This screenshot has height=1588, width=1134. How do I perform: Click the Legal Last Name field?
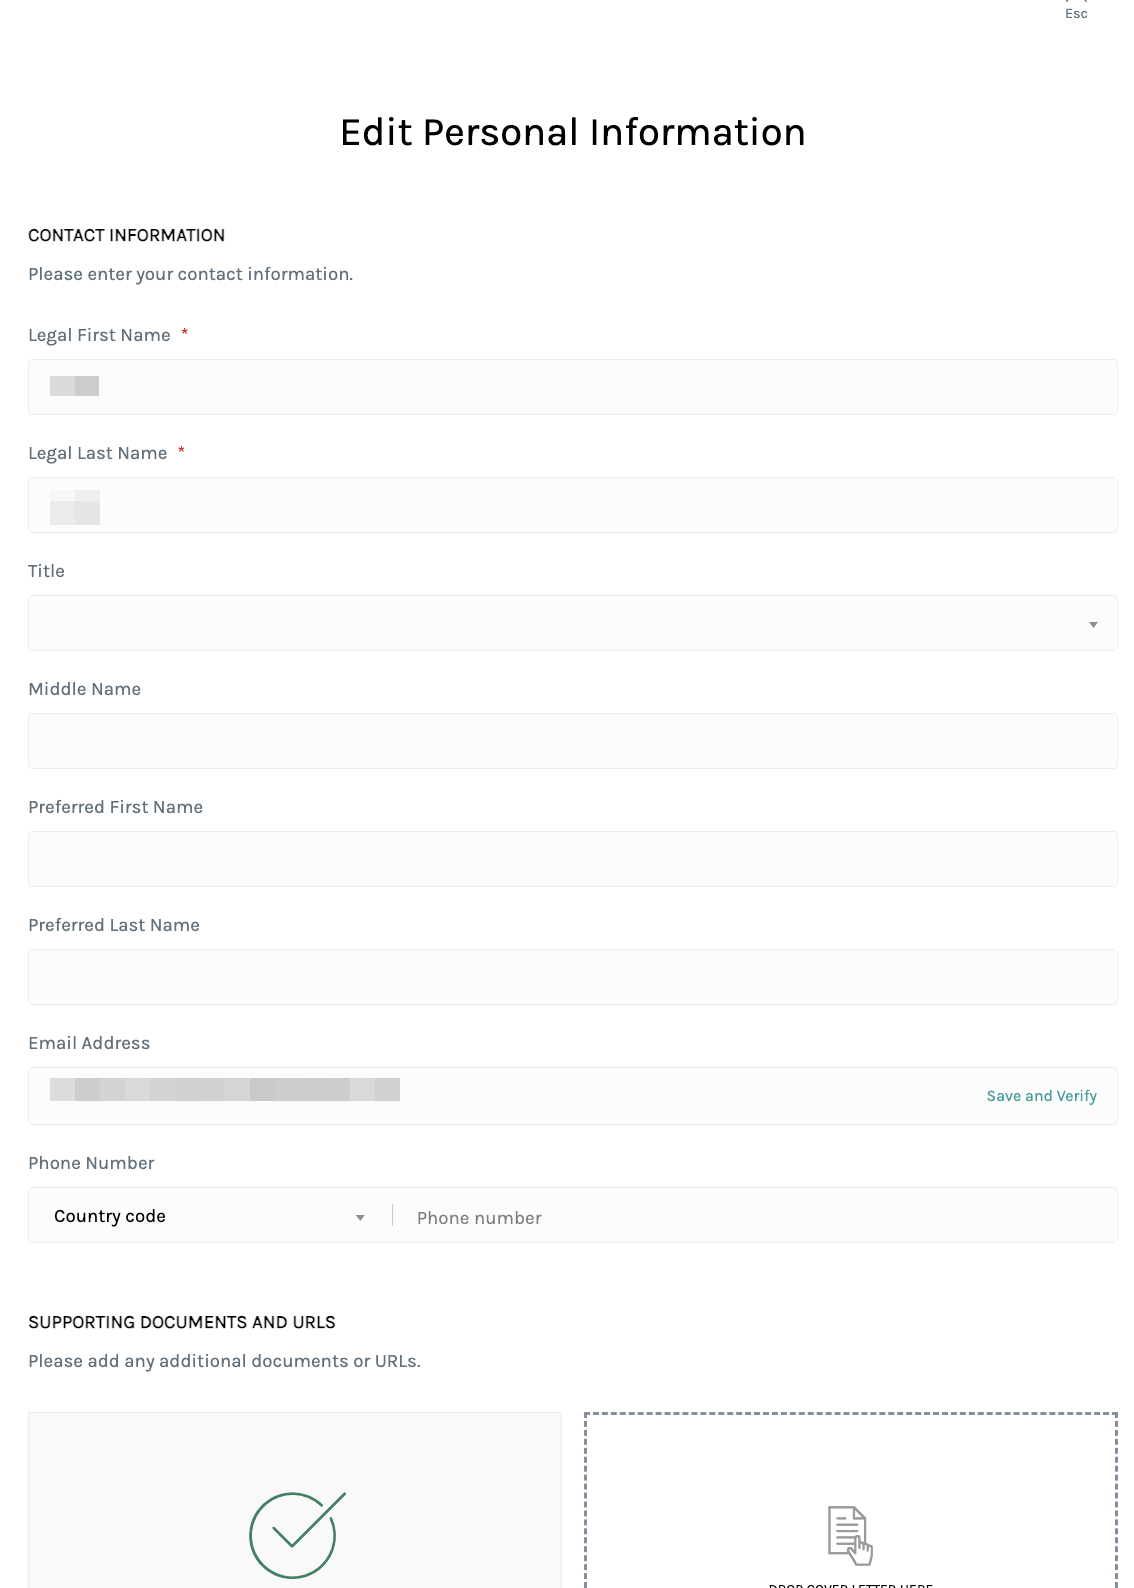click(x=572, y=504)
